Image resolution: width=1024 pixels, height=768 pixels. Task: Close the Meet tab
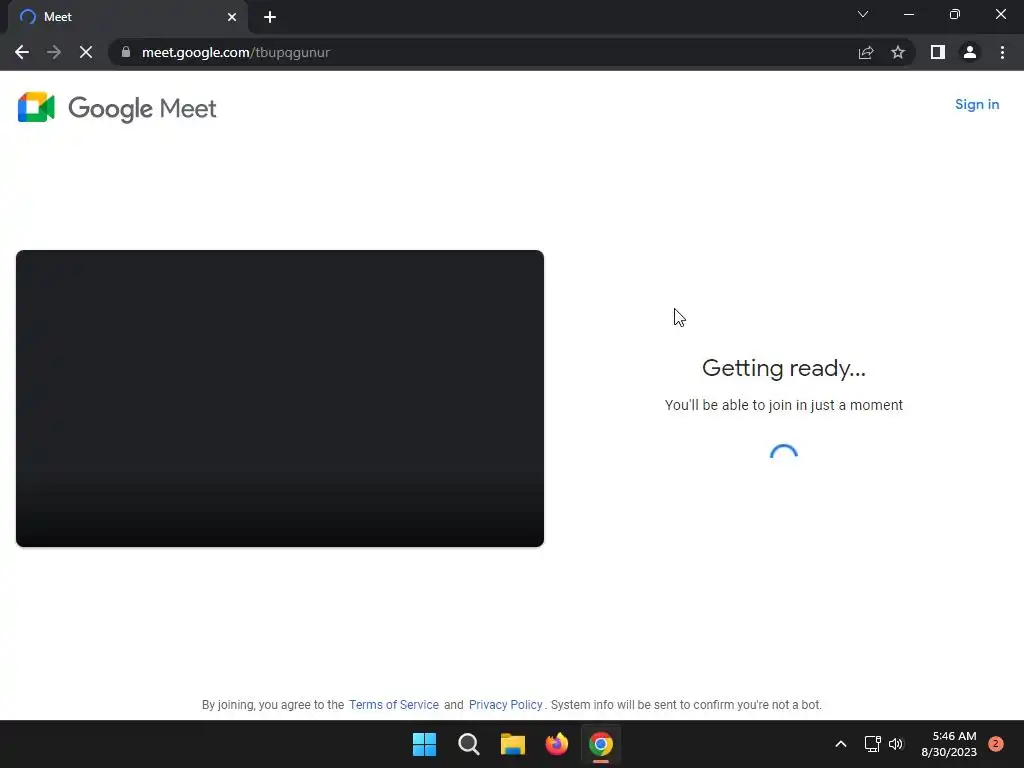(232, 17)
